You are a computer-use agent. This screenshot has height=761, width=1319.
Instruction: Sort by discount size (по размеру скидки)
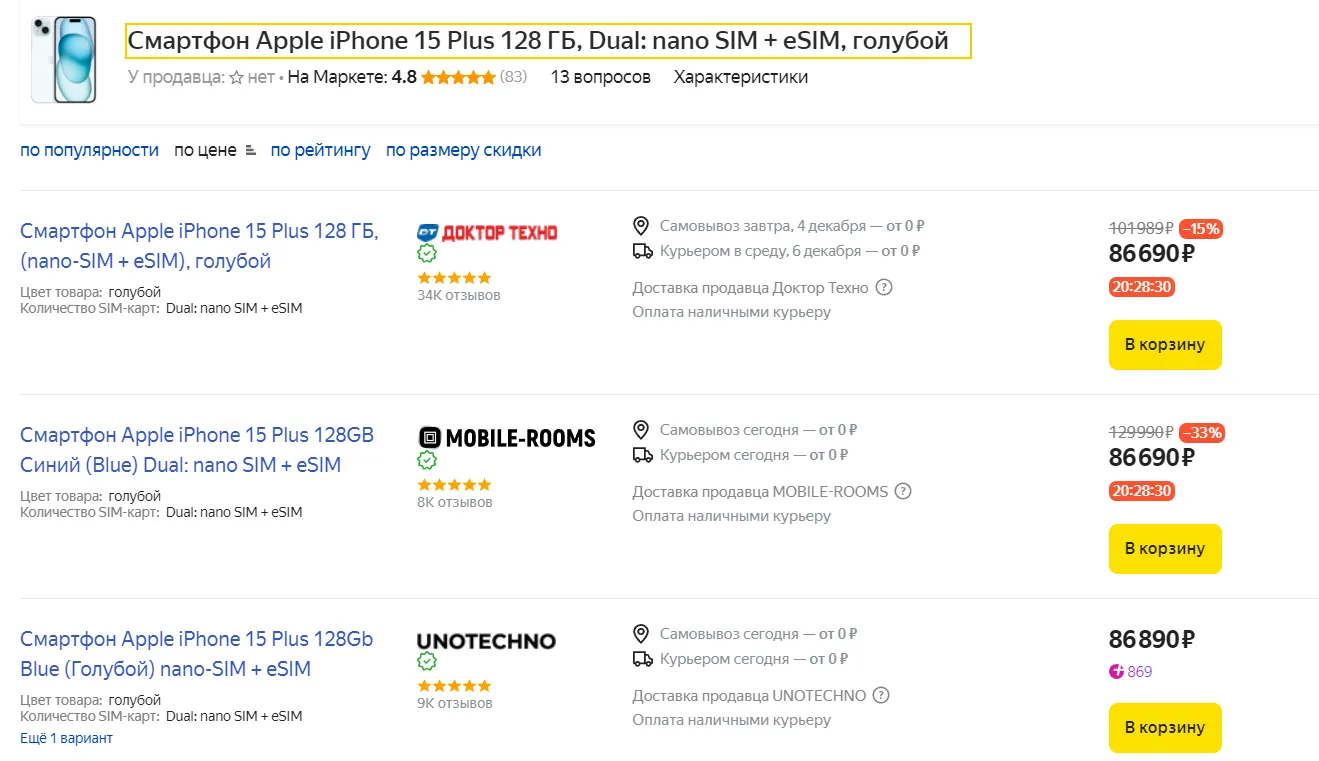pyautogui.click(x=463, y=150)
